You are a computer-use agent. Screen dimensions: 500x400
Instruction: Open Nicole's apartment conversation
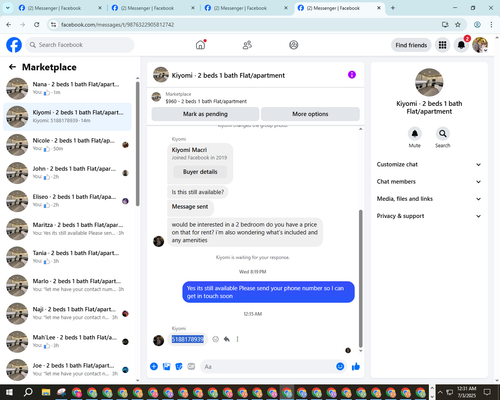67,145
